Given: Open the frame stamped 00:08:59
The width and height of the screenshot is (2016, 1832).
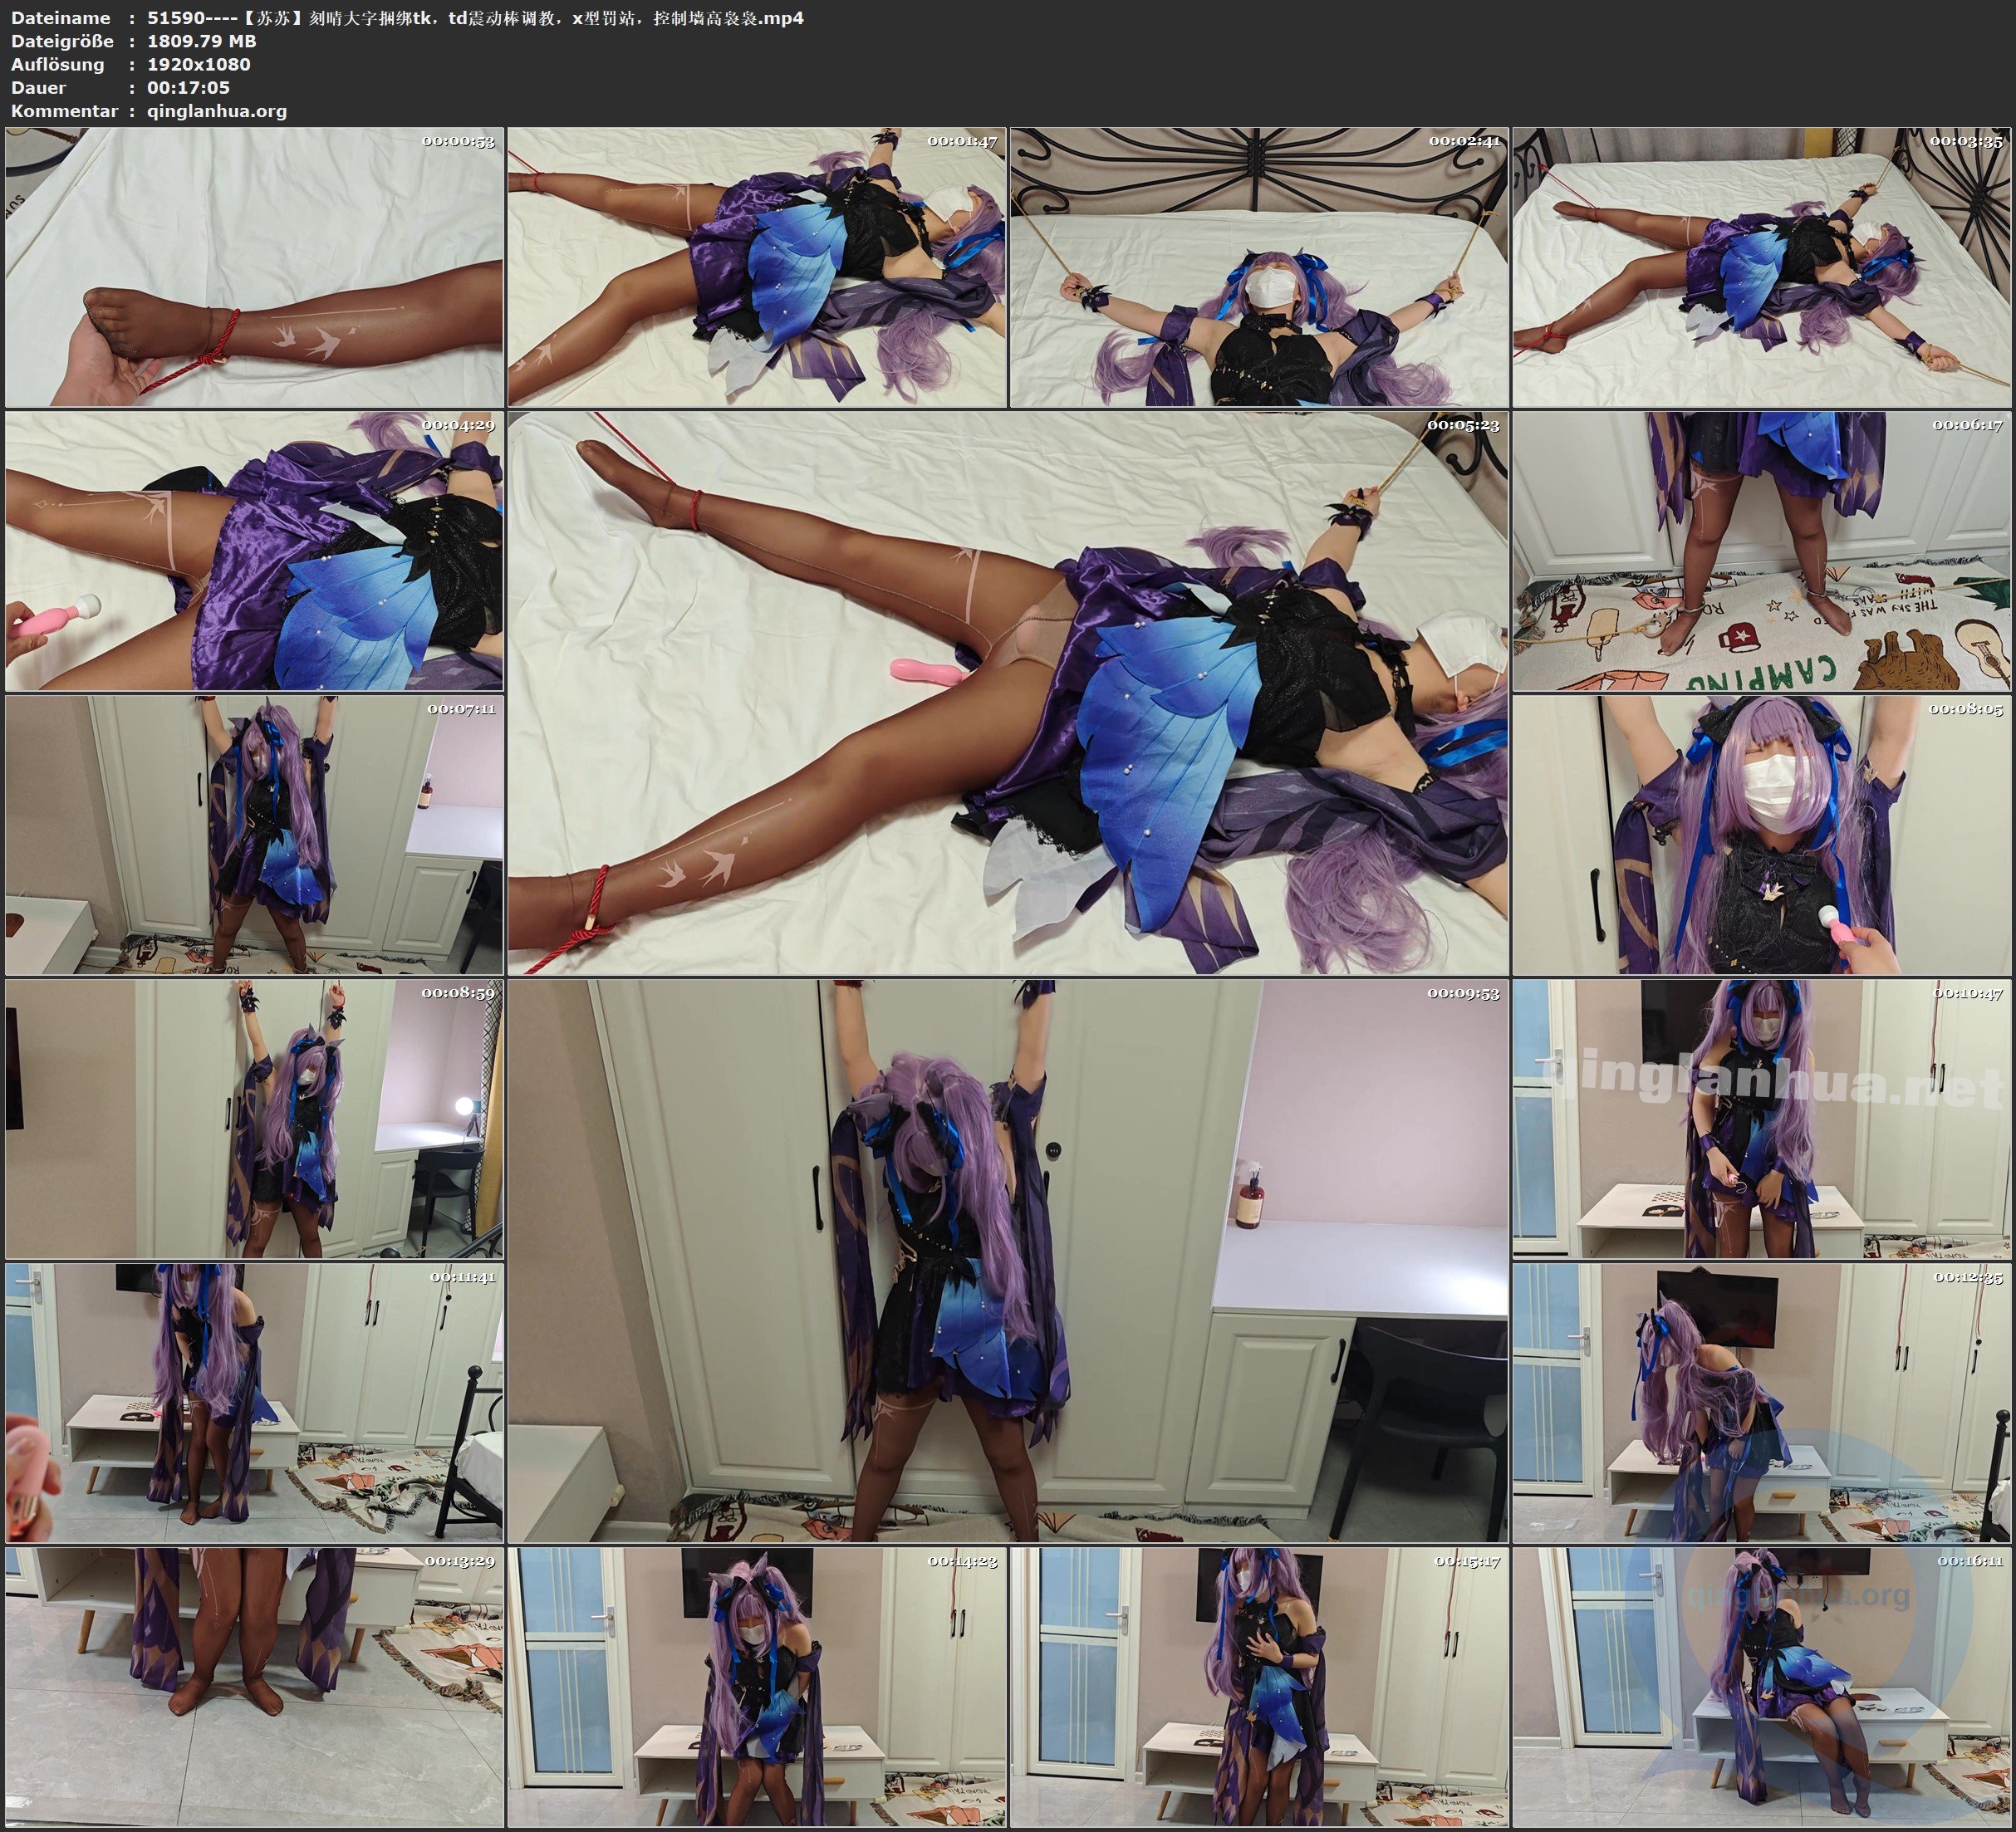Looking at the screenshot, I should [x=254, y=1119].
